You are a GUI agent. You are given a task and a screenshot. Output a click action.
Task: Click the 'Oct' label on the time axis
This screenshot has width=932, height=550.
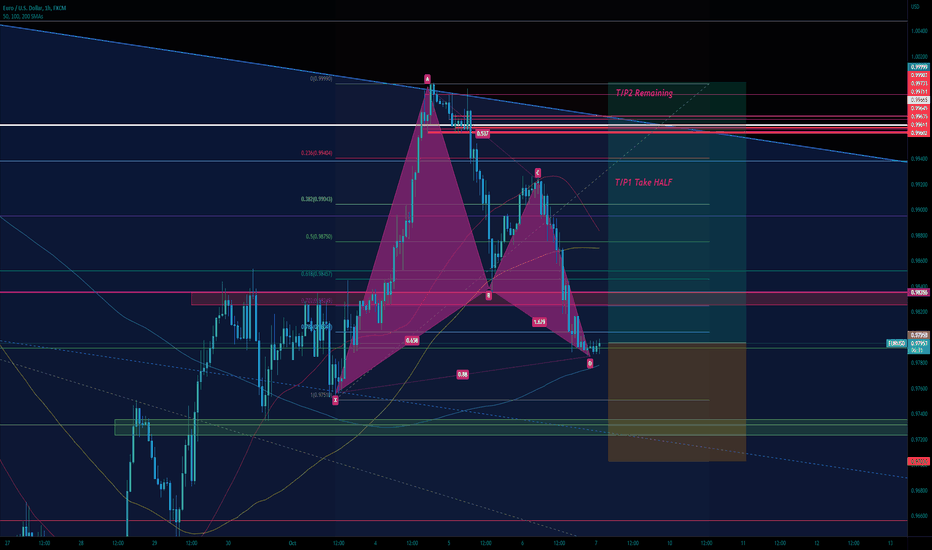click(x=292, y=543)
